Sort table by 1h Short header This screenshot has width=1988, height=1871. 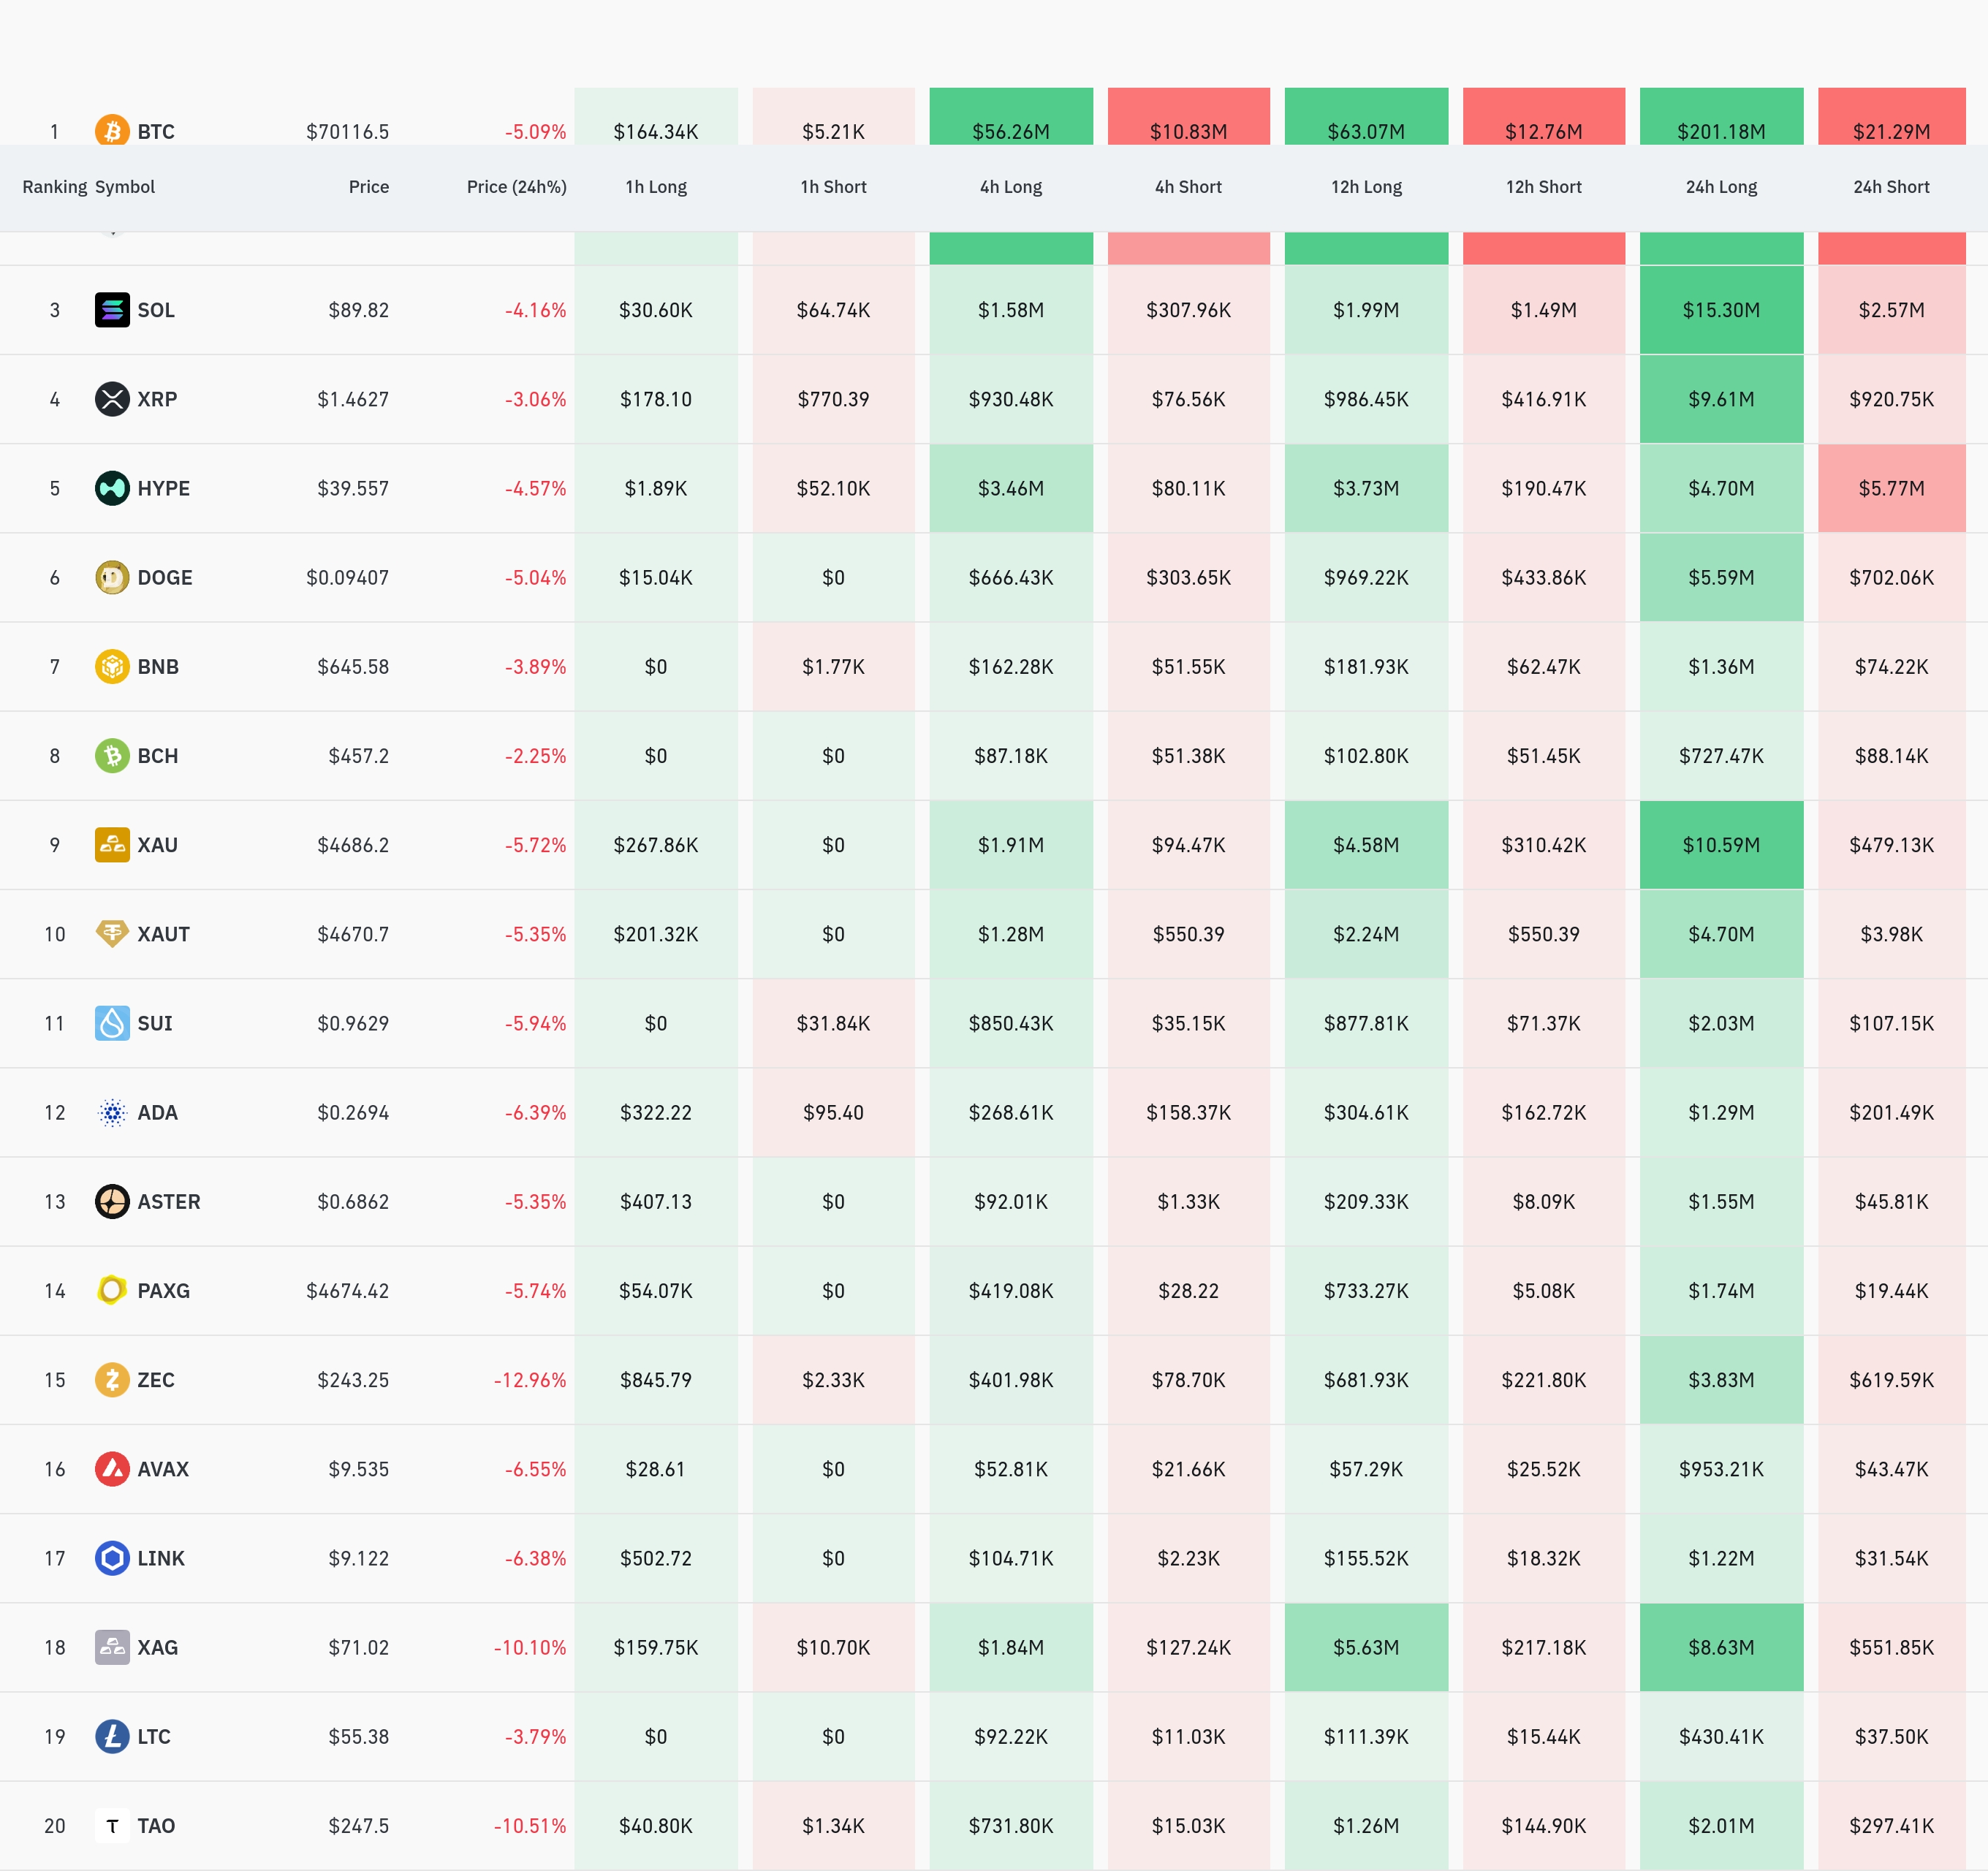coord(833,187)
